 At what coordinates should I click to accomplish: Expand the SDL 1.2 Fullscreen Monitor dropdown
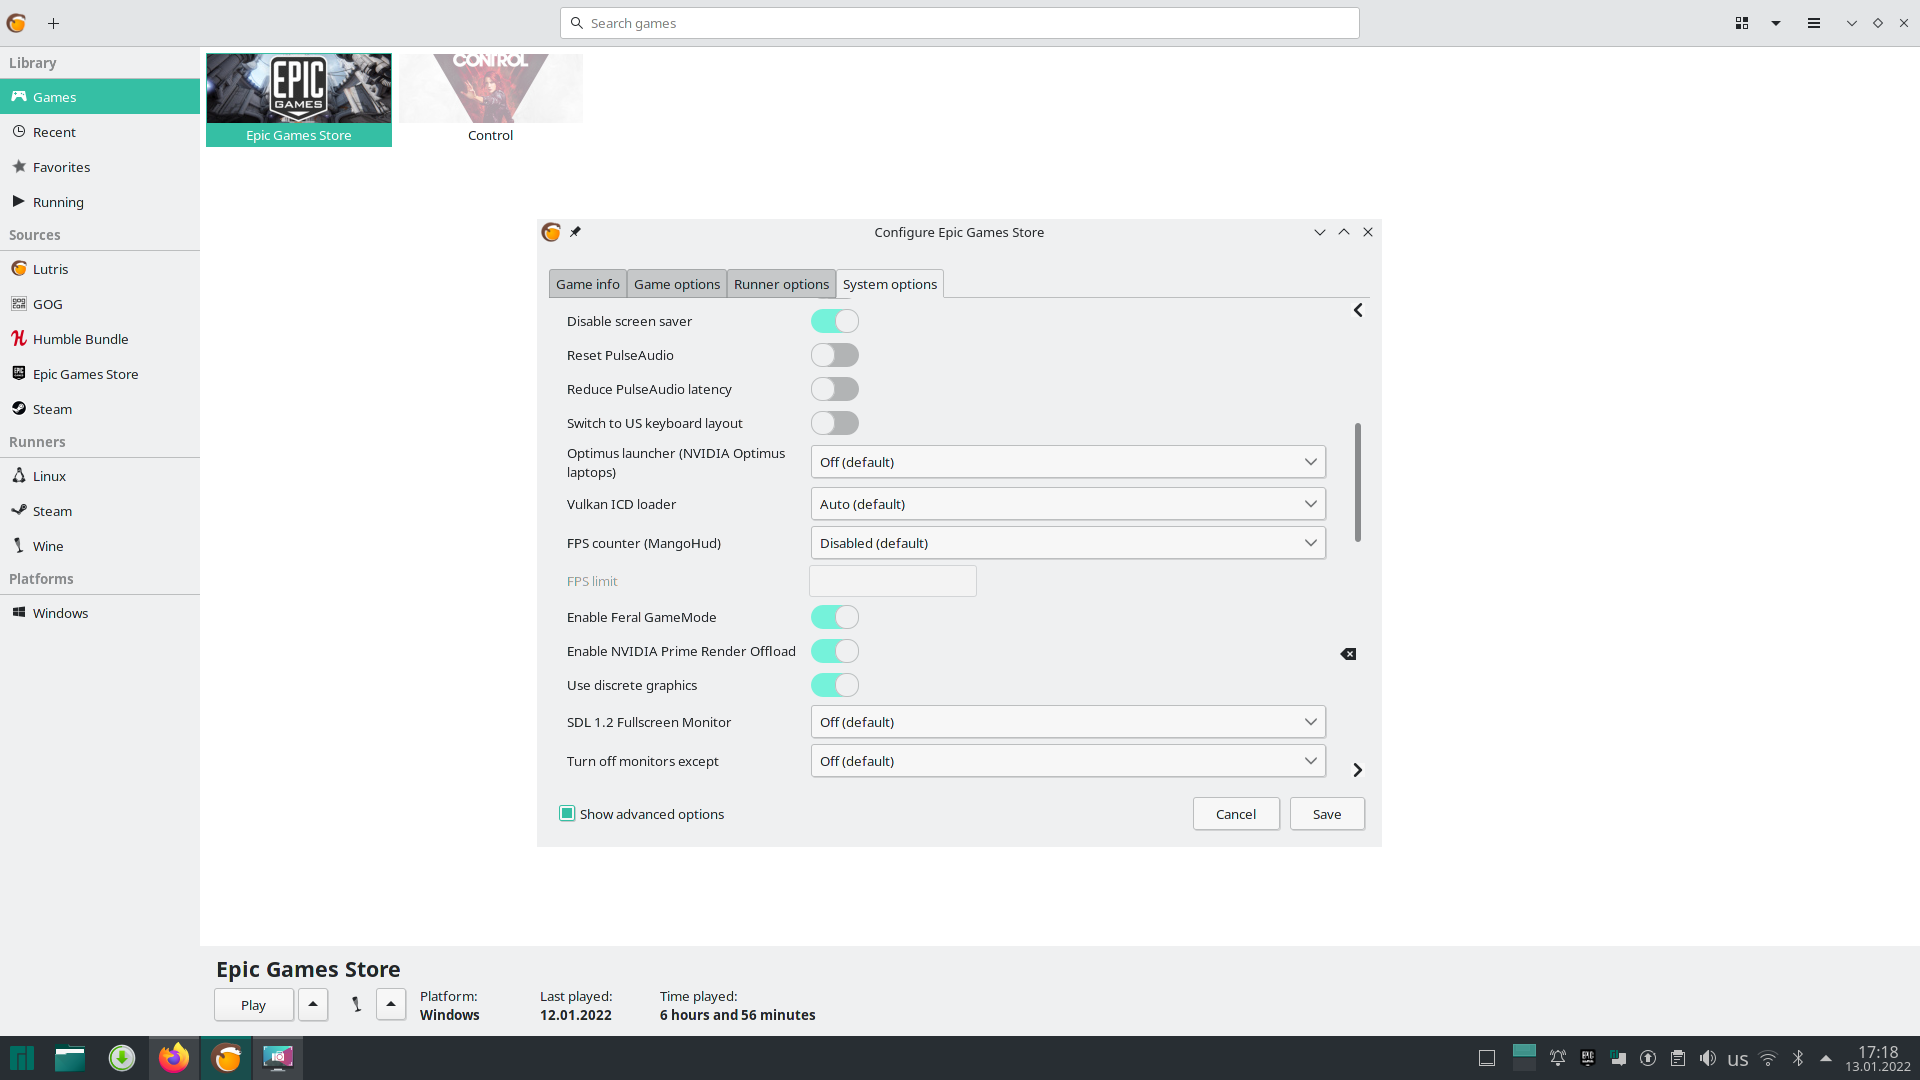pos(1067,721)
